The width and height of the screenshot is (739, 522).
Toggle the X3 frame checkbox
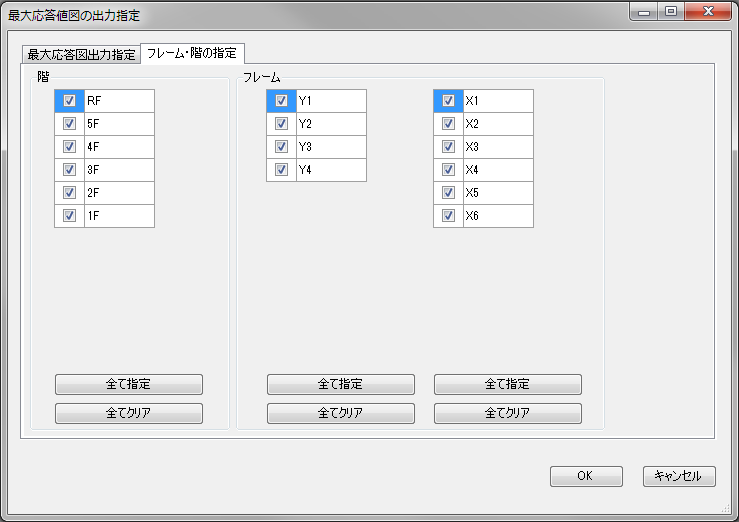pos(448,147)
